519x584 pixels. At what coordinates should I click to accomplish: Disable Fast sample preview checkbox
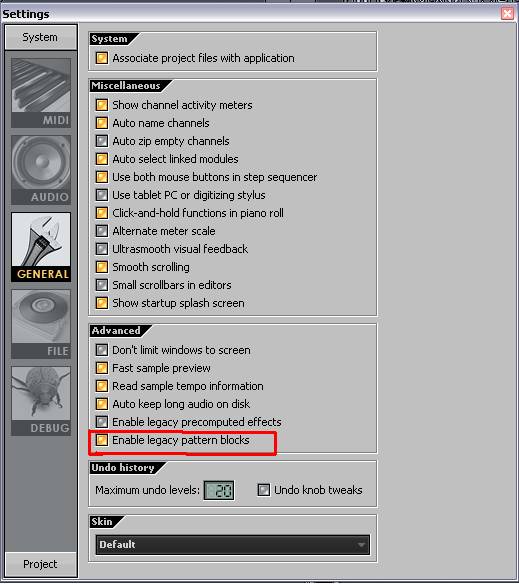102,368
